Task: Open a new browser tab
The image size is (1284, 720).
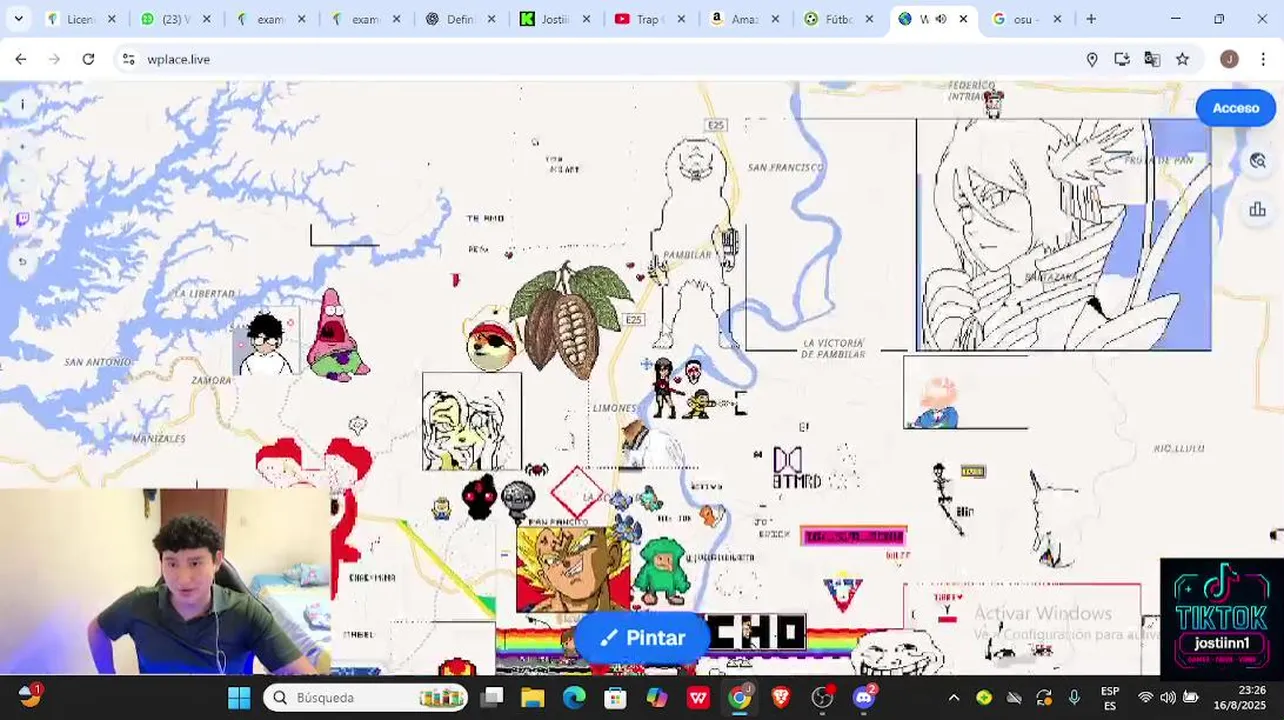Action: [x=1091, y=19]
